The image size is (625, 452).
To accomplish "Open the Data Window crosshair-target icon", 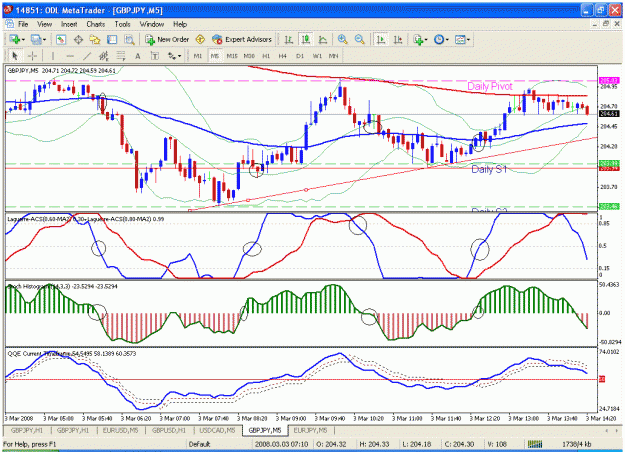I will 78,39.
